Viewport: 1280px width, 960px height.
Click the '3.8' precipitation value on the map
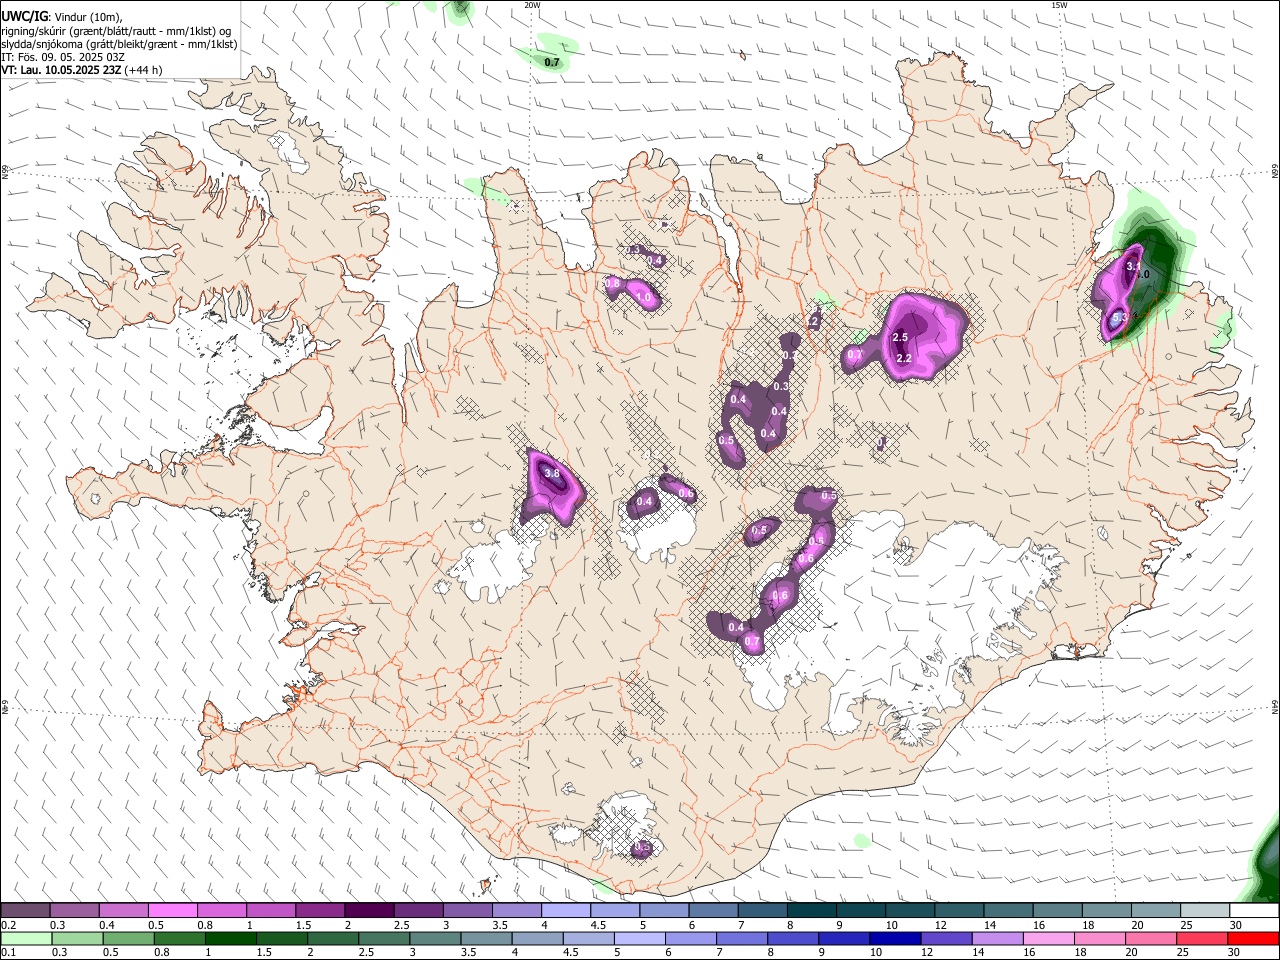pyautogui.click(x=551, y=473)
